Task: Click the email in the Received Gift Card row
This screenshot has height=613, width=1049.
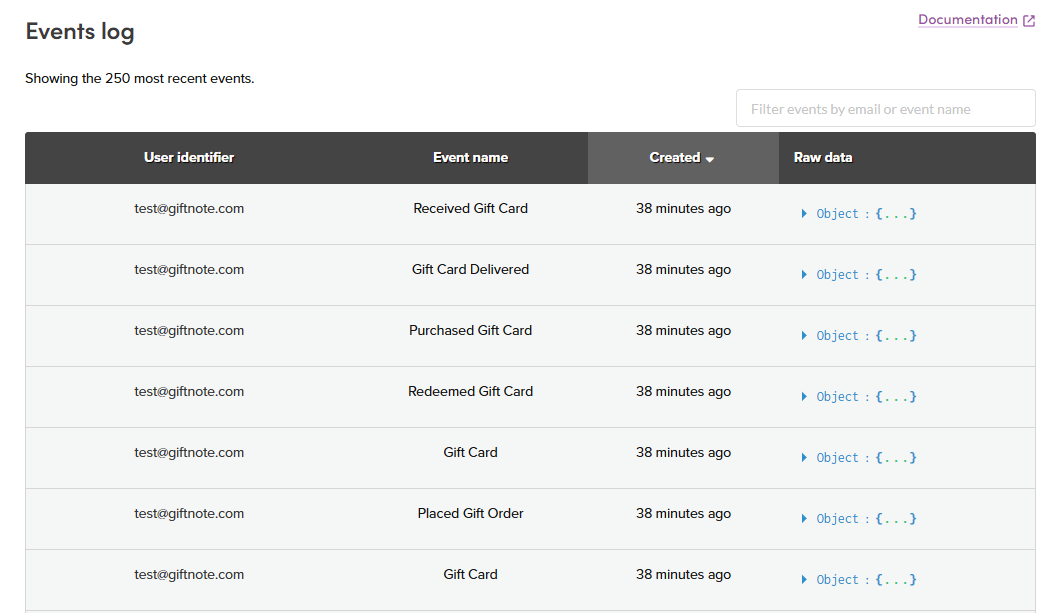Action: pos(189,208)
